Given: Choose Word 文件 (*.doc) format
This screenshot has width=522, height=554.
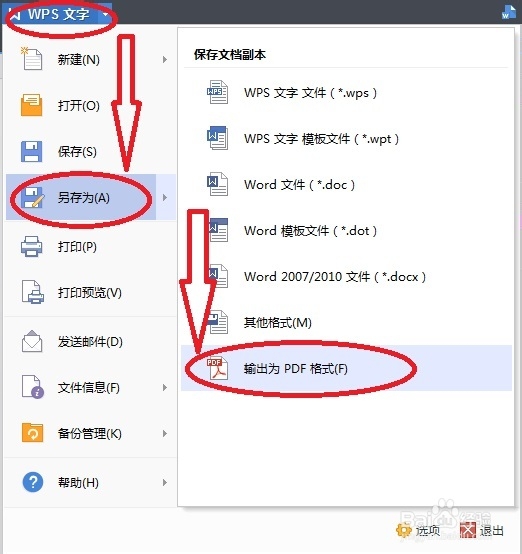Looking at the screenshot, I should pyautogui.click(x=346, y=184).
